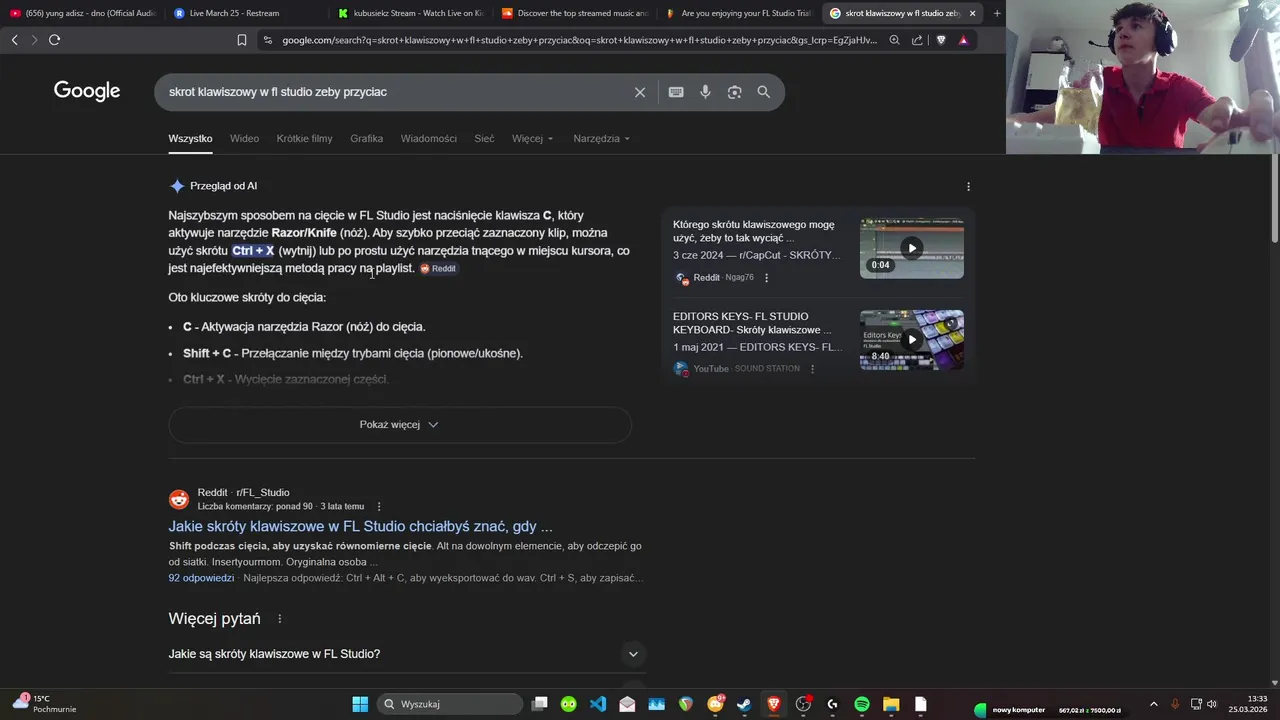Open Windows Start menu
The height and width of the screenshot is (720, 1280).
tap(360, 704)
